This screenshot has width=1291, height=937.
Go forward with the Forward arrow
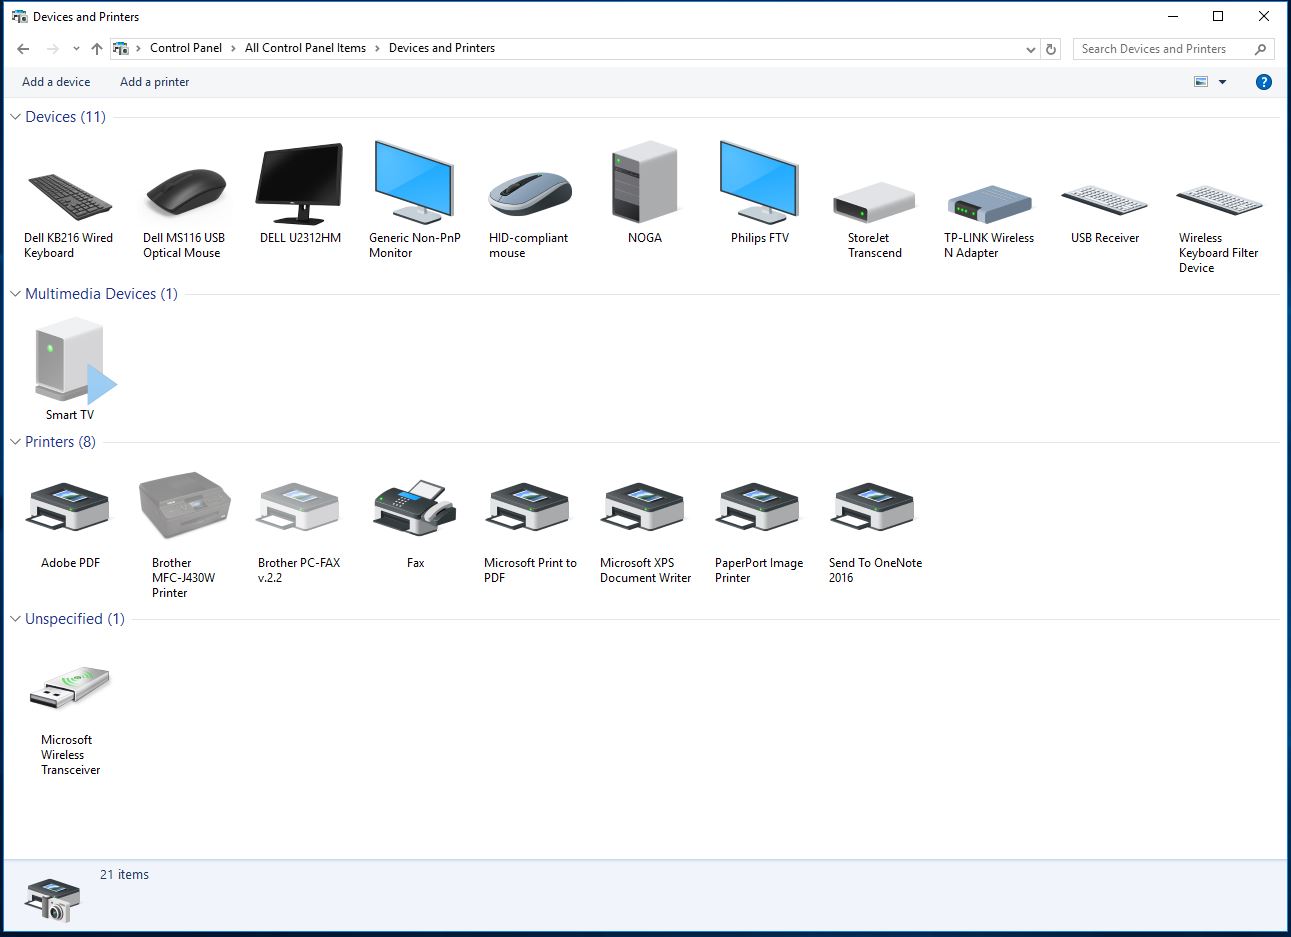pos(53,48)
